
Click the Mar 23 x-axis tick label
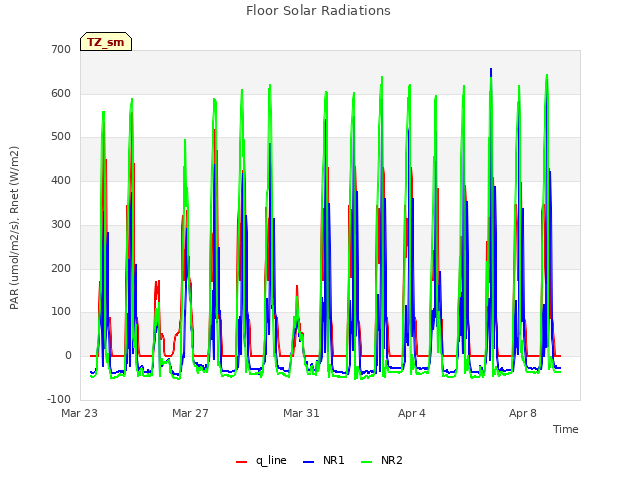point(80,413)
